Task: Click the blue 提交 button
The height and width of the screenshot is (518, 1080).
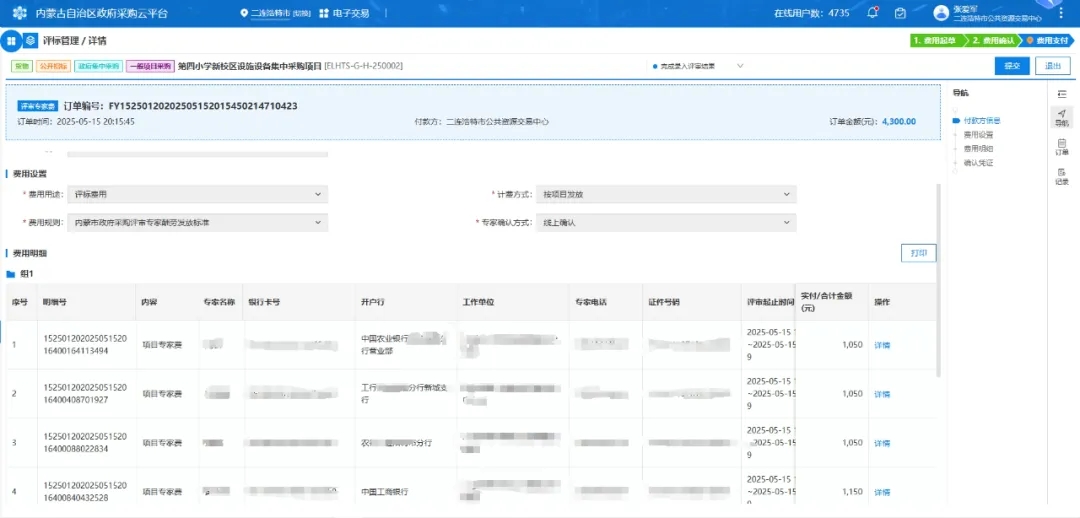Action: [1012, 66]
